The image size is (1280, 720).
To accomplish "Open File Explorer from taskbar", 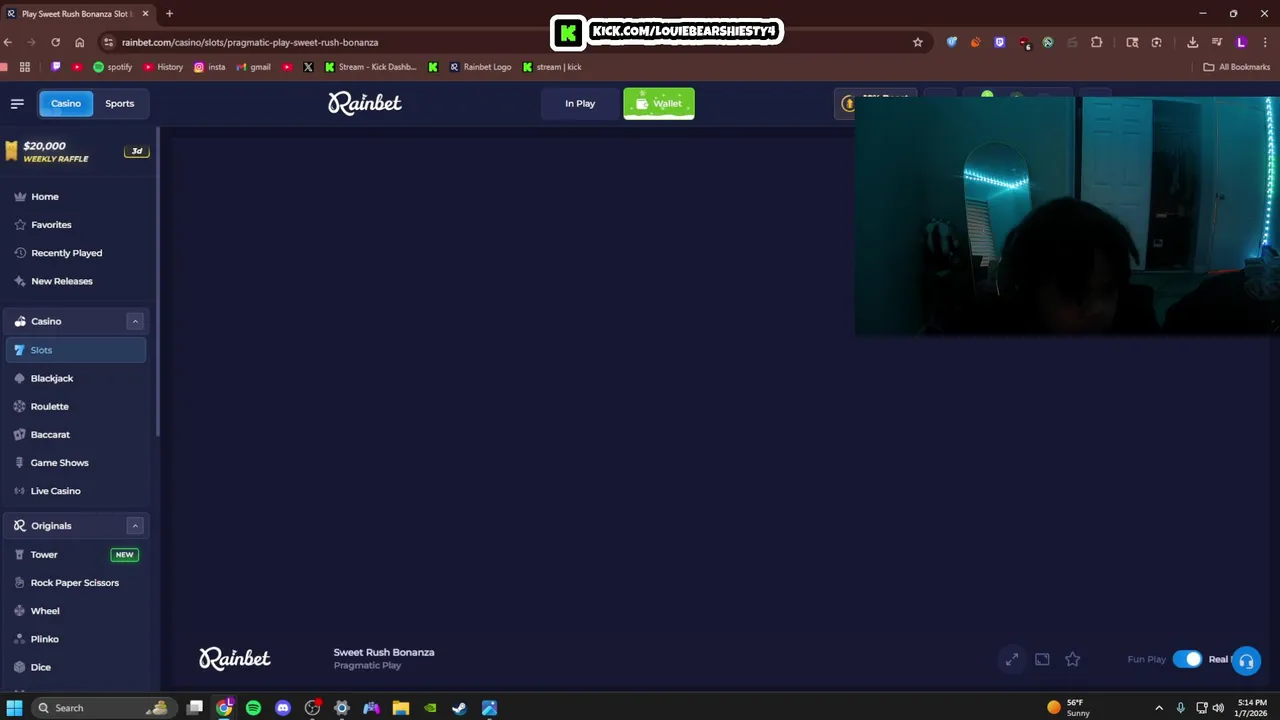I will 400,708.
